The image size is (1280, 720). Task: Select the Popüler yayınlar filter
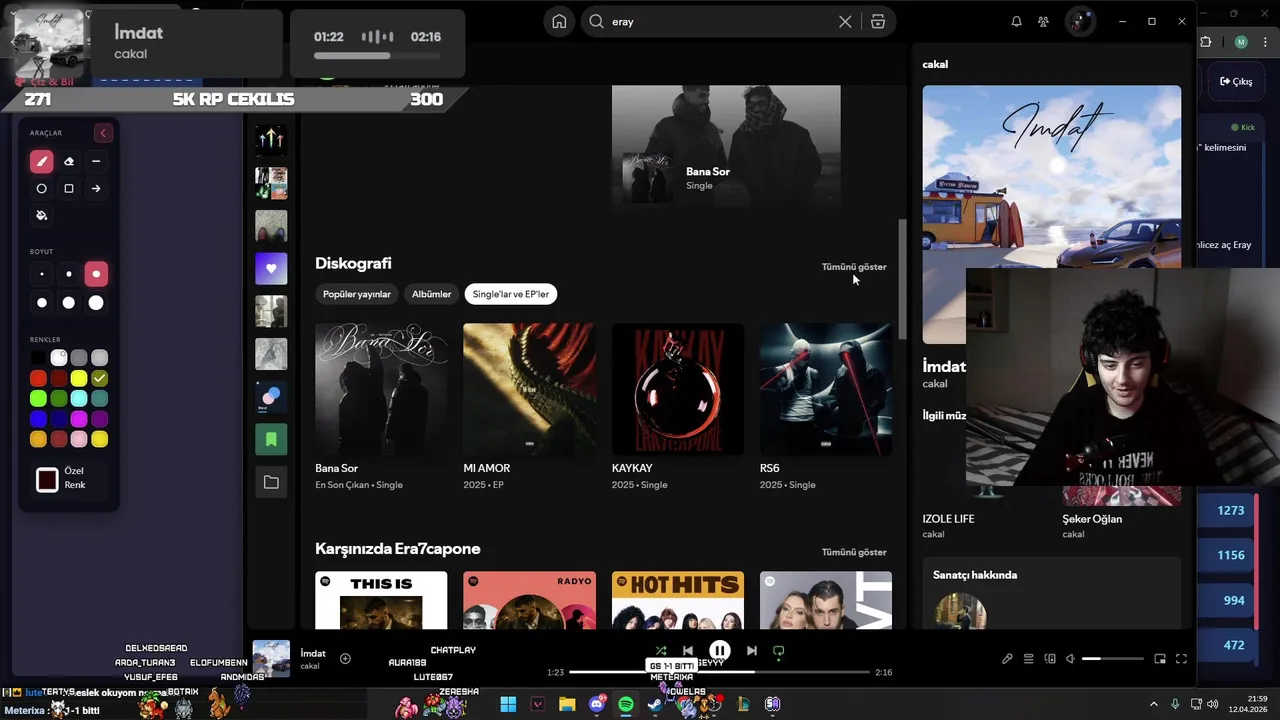[x=357, y=294]
